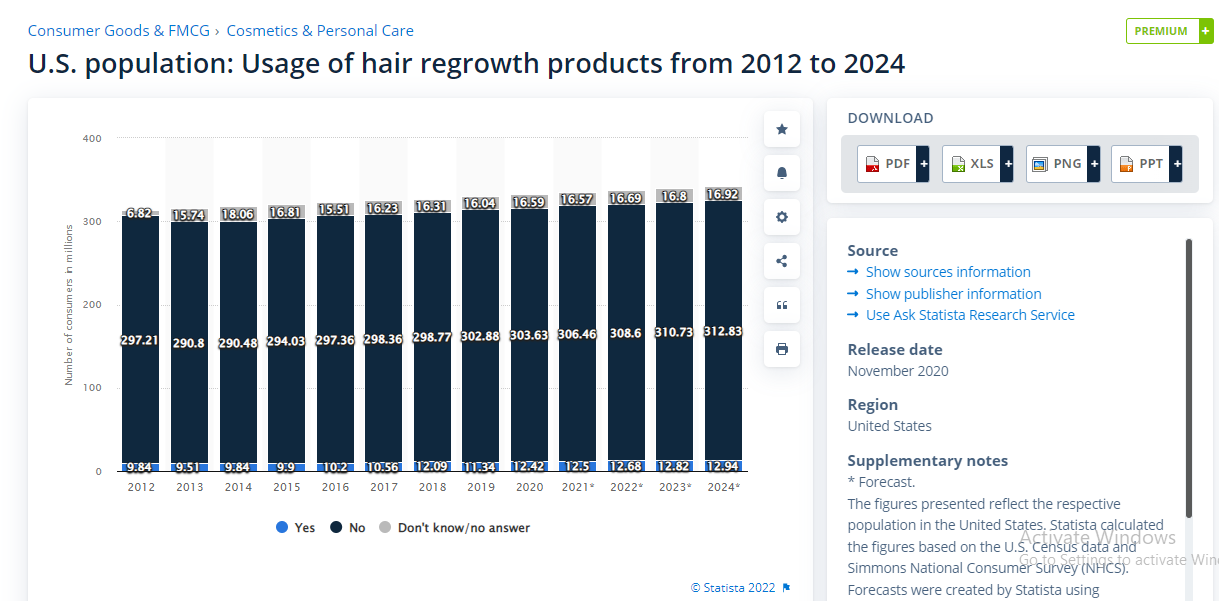1219x601 pixels.
Task: Click the 2020 x-axis year label
Action: coord(530,487)
